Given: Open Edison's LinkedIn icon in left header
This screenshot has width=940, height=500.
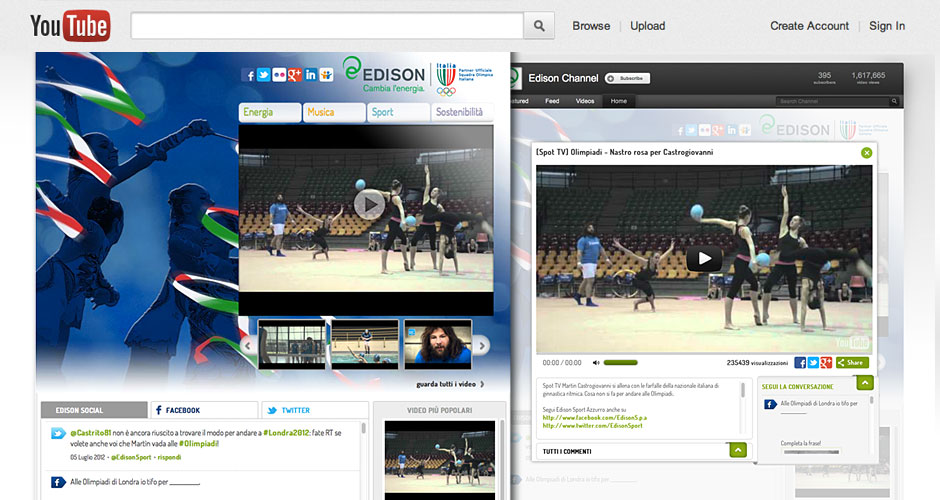Looking at the screenshot, I should coord(311,75).
